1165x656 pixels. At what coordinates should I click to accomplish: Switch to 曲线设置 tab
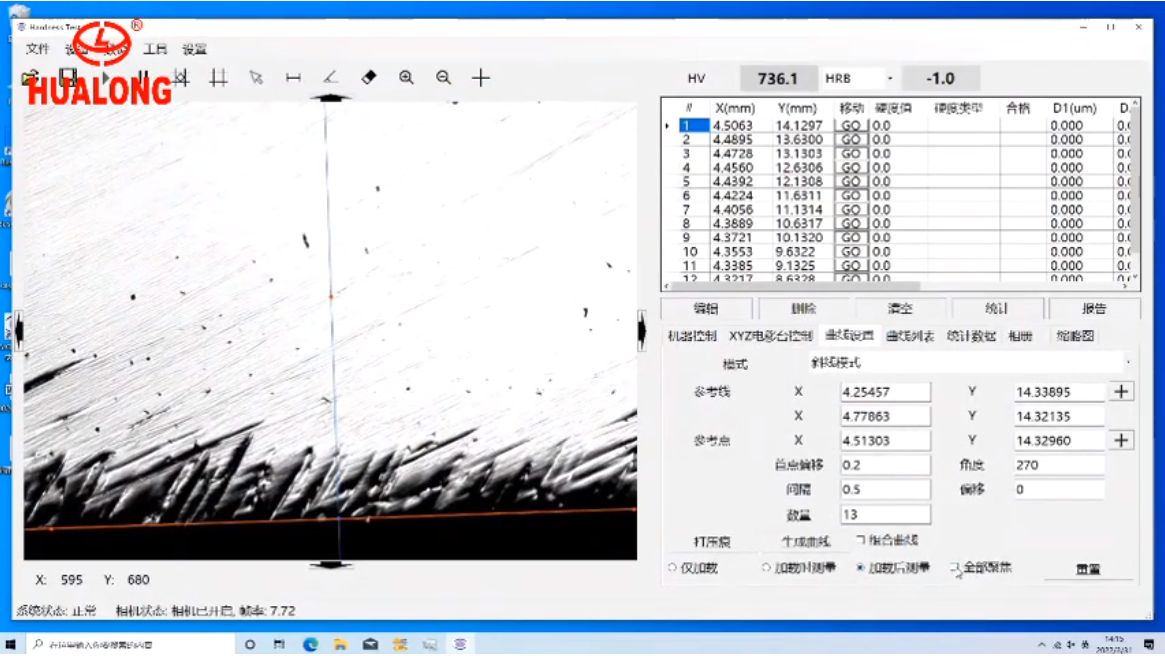click(x=849, y=336)
